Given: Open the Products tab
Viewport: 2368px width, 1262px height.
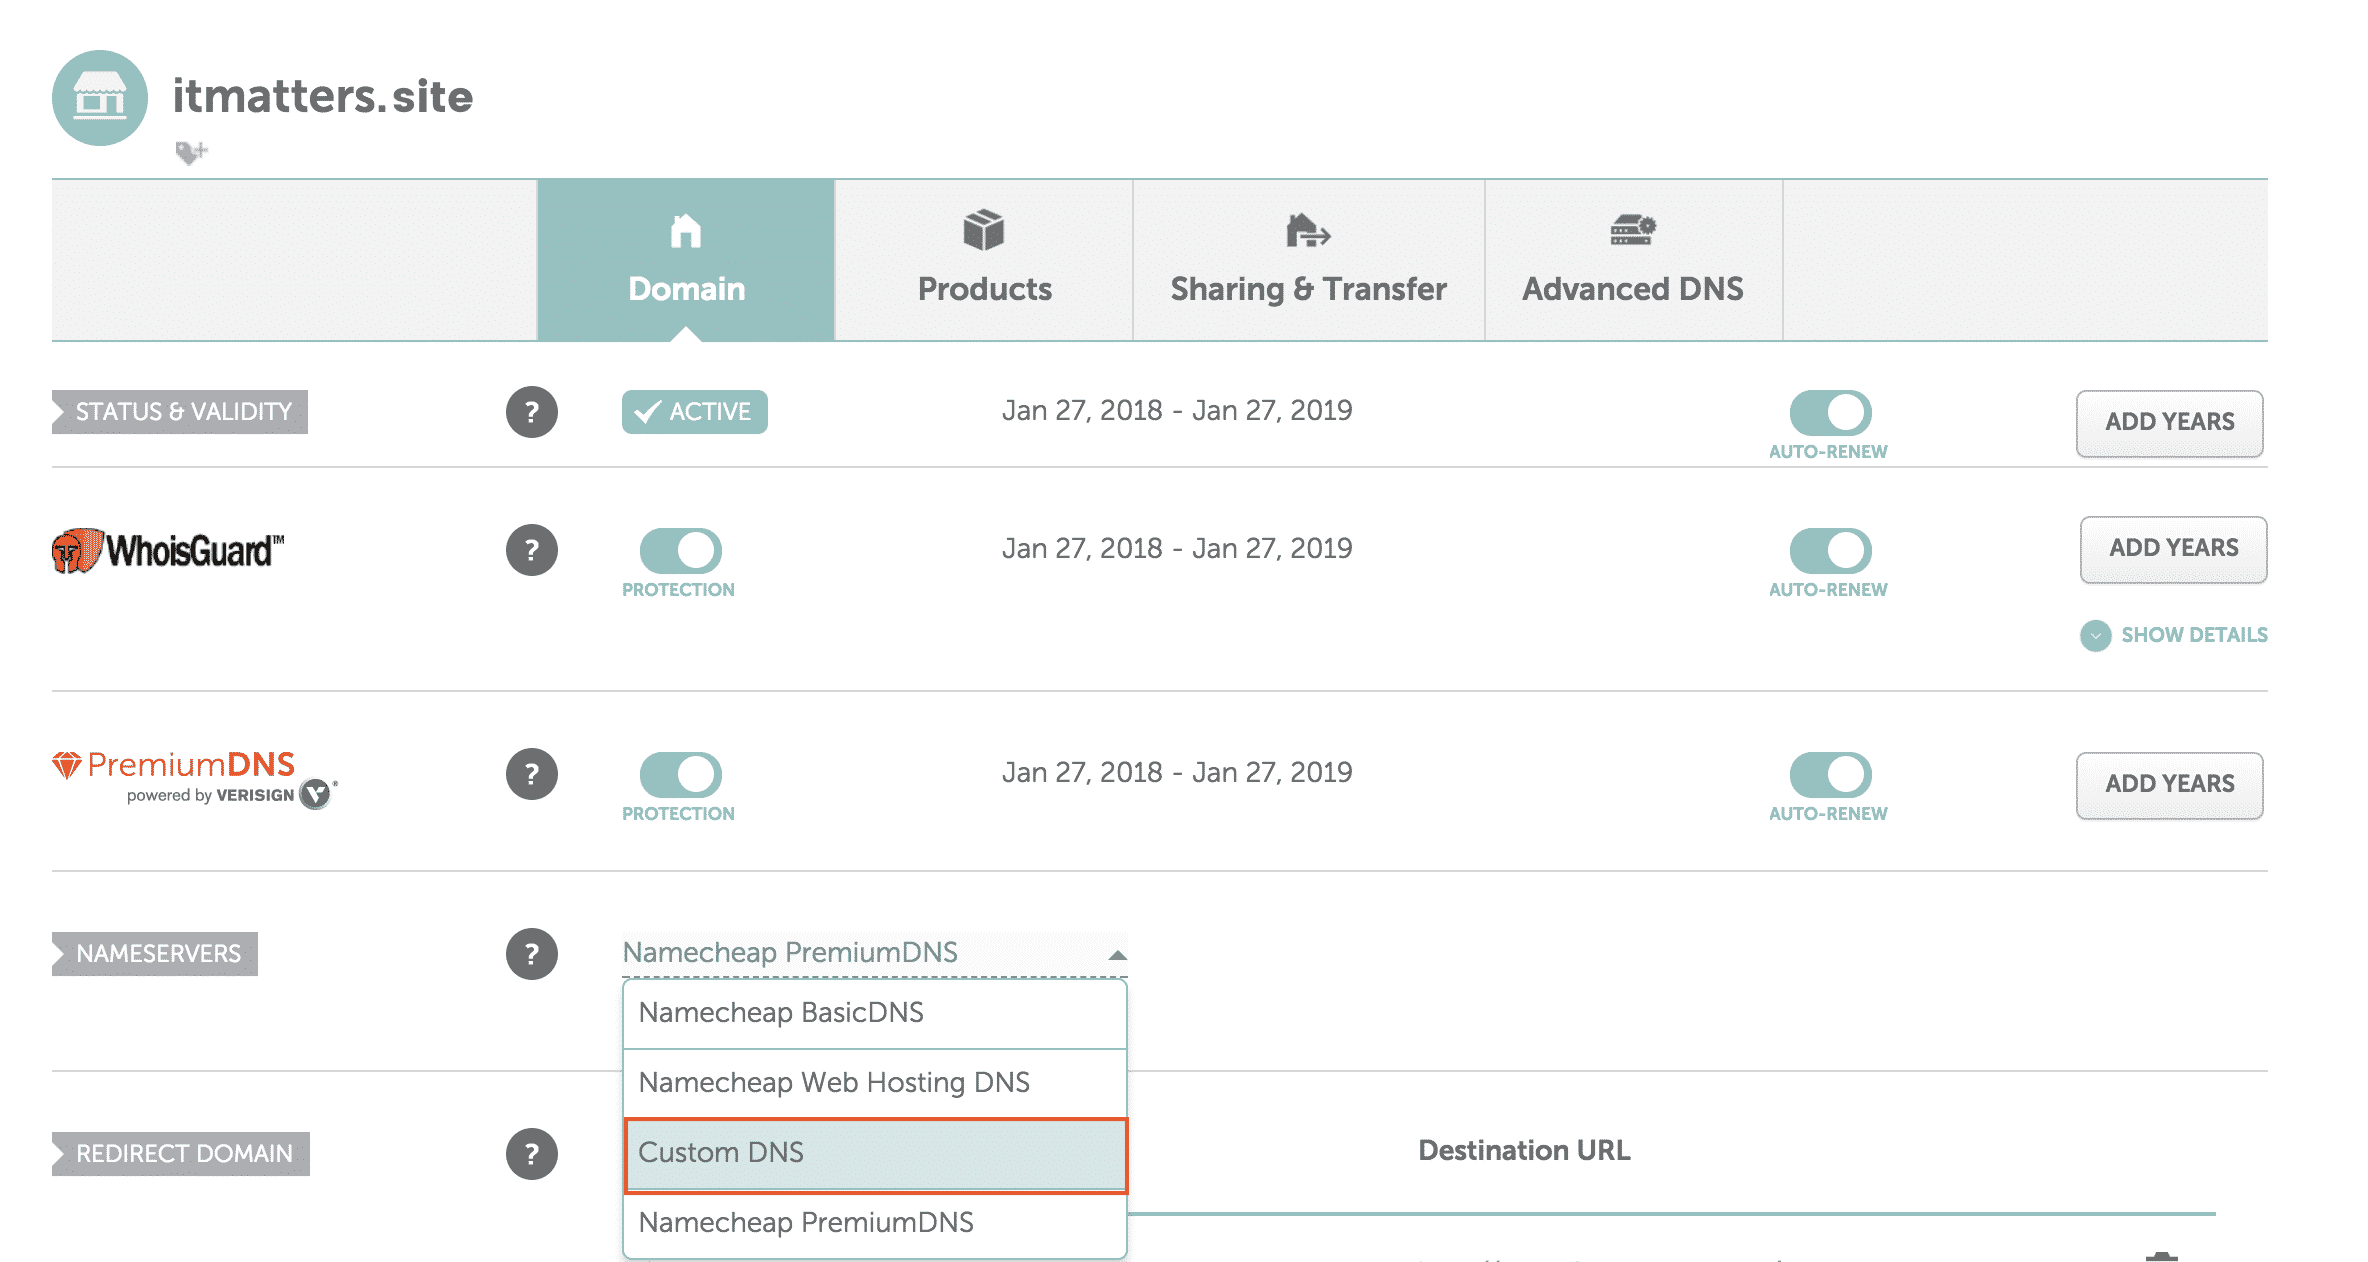Looking at the screenshot, I should click(x=984, y=260).
